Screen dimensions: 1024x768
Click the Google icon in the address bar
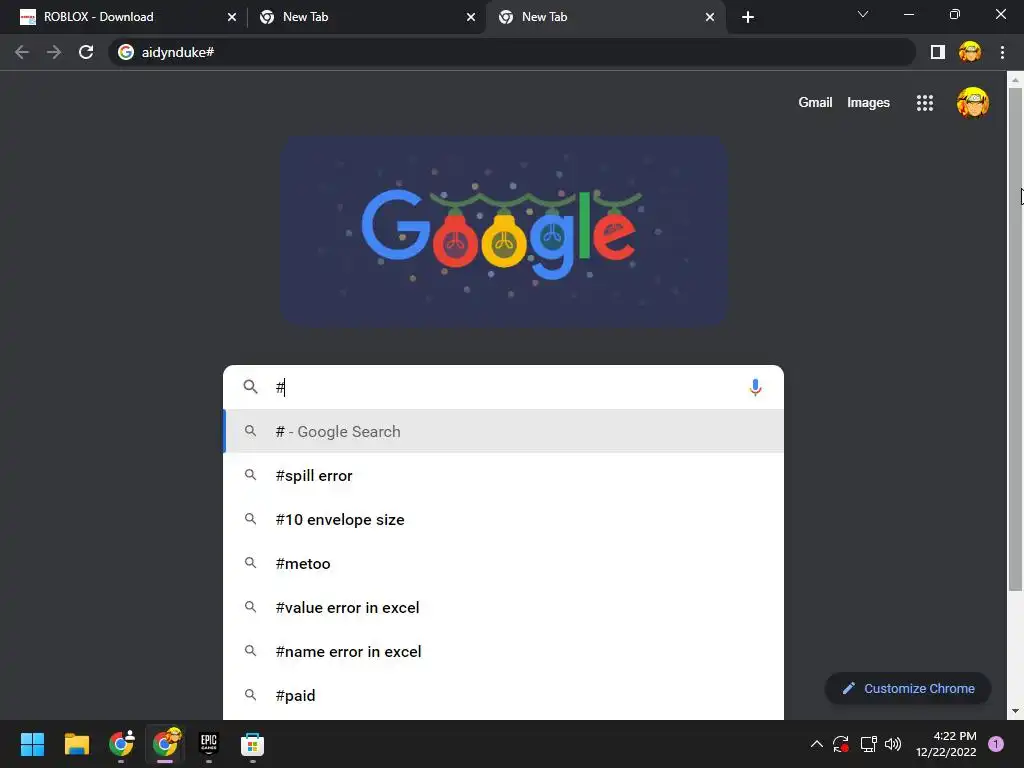click(x=126, y=52)
